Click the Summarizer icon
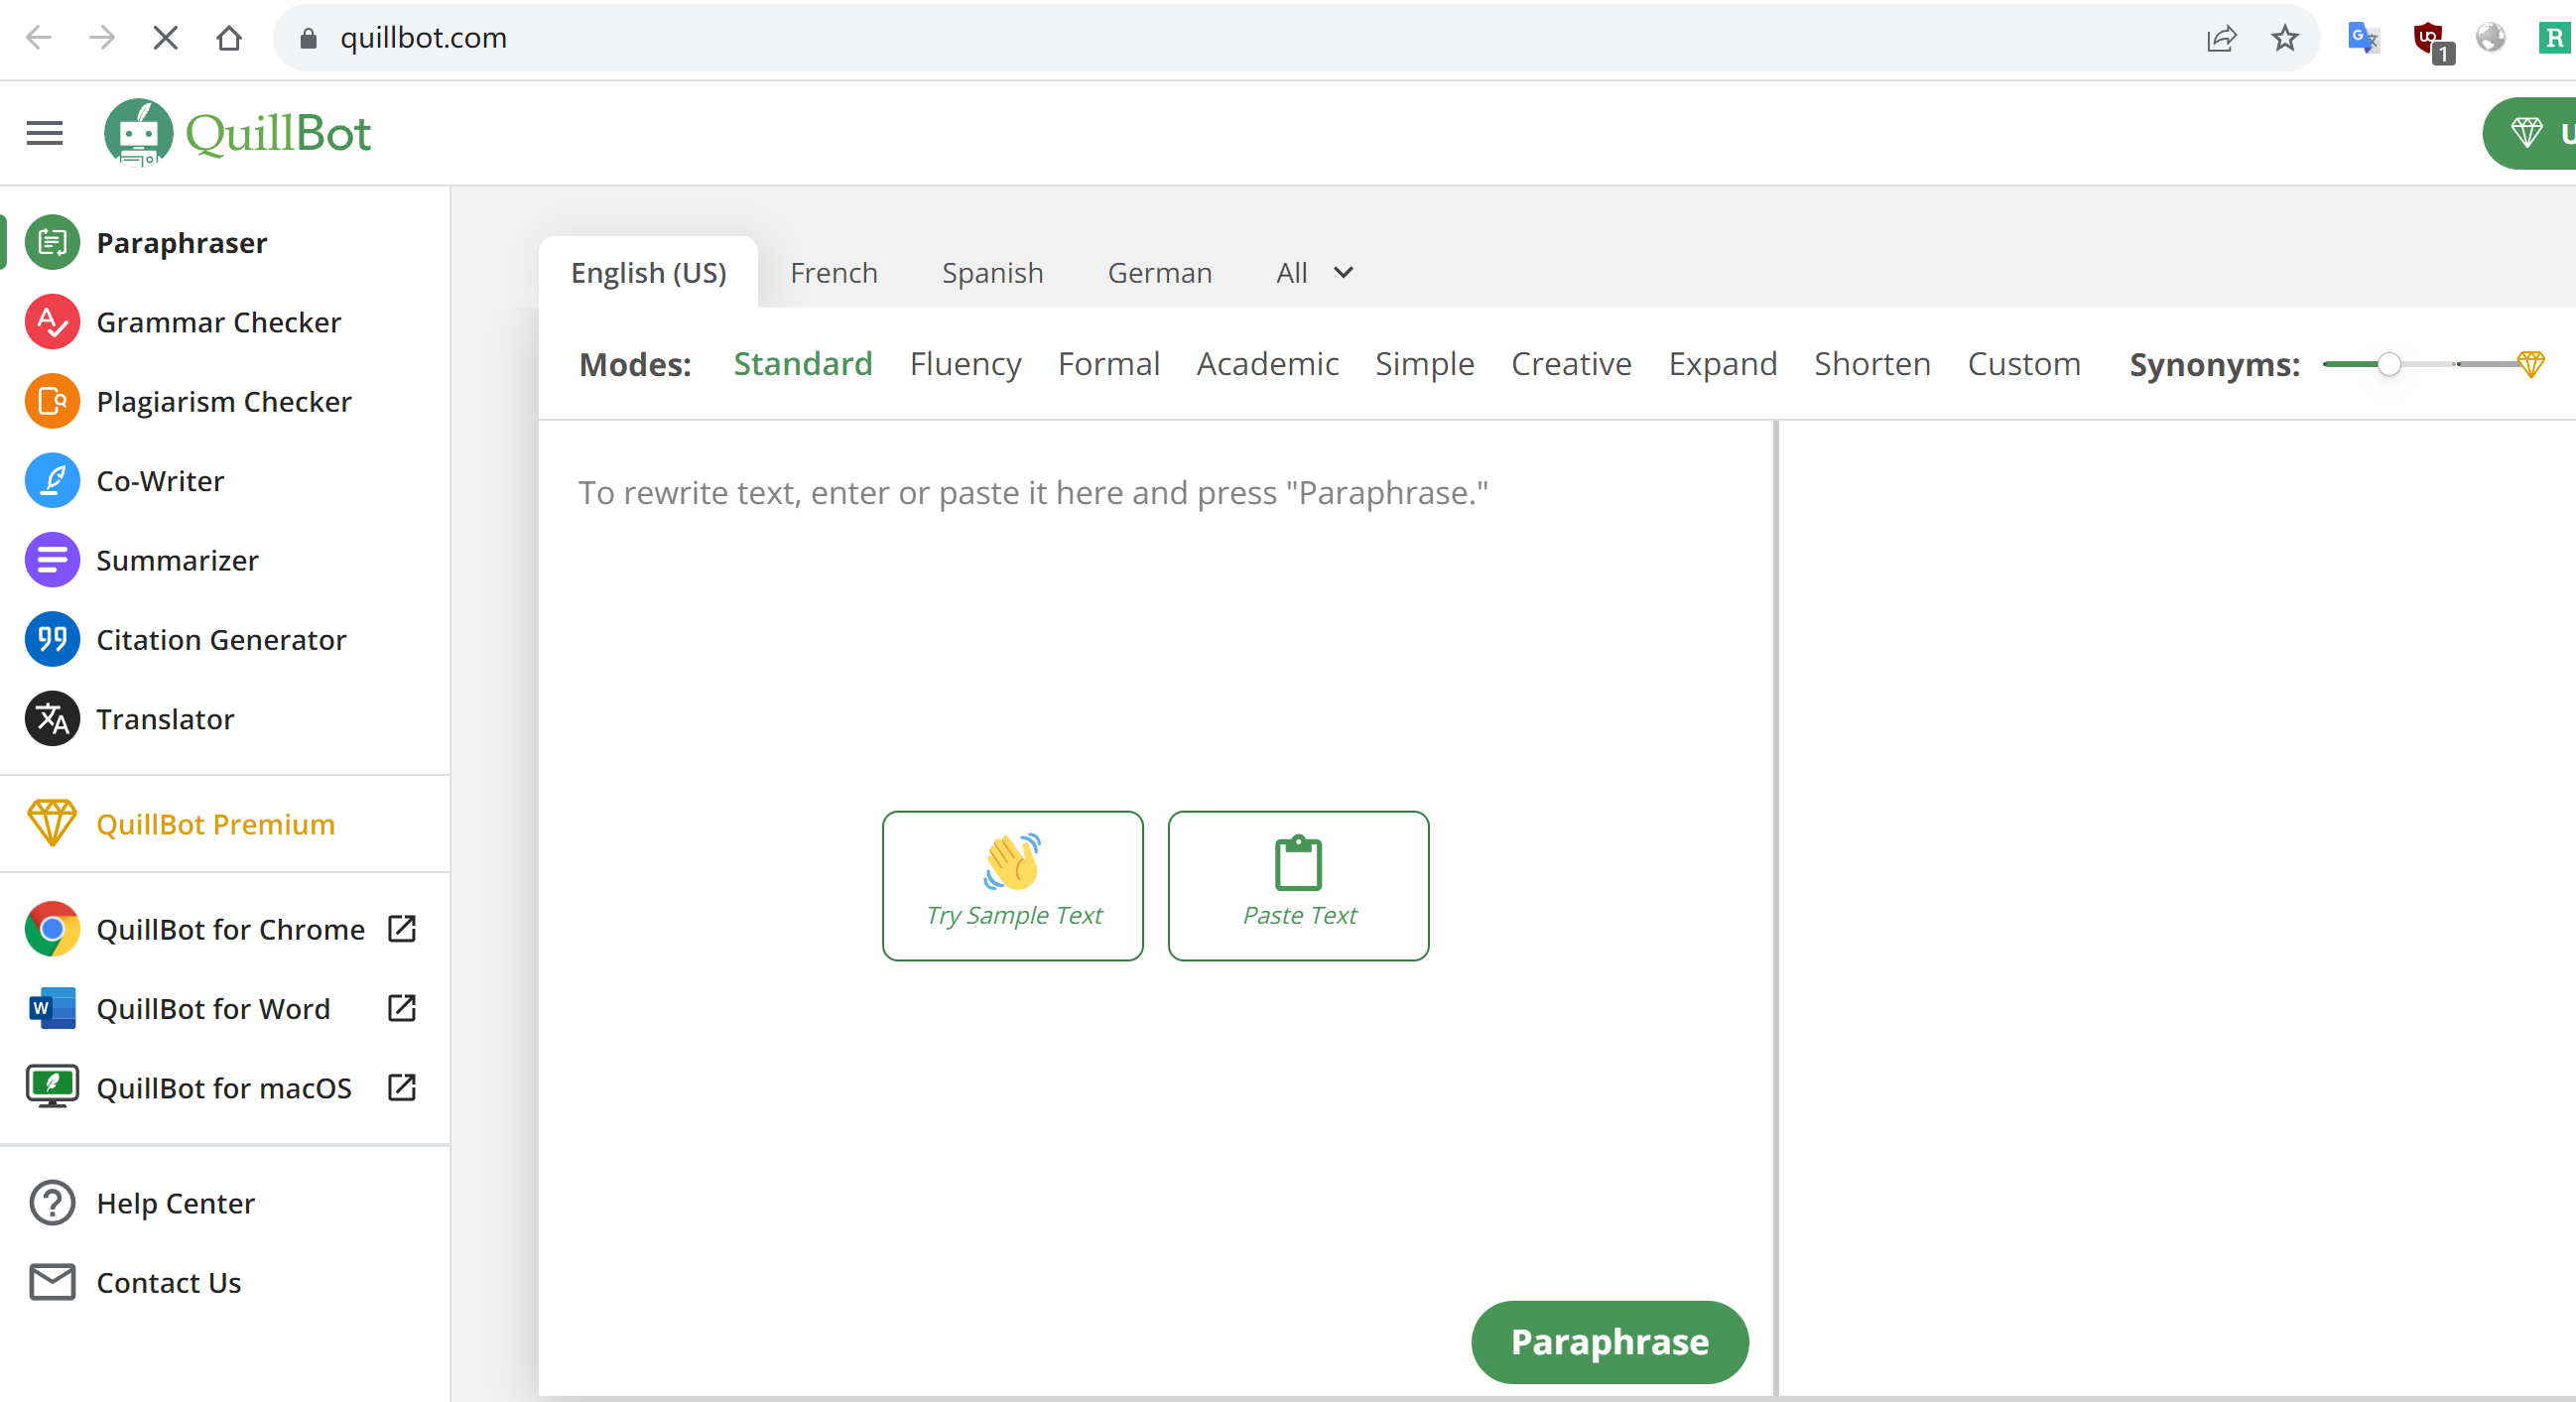 (x=52, y=560)
